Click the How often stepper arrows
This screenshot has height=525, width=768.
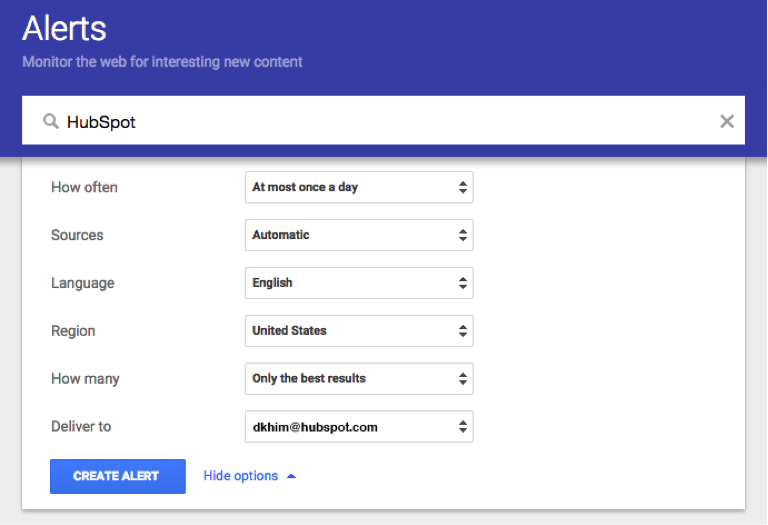click(462, 187)
